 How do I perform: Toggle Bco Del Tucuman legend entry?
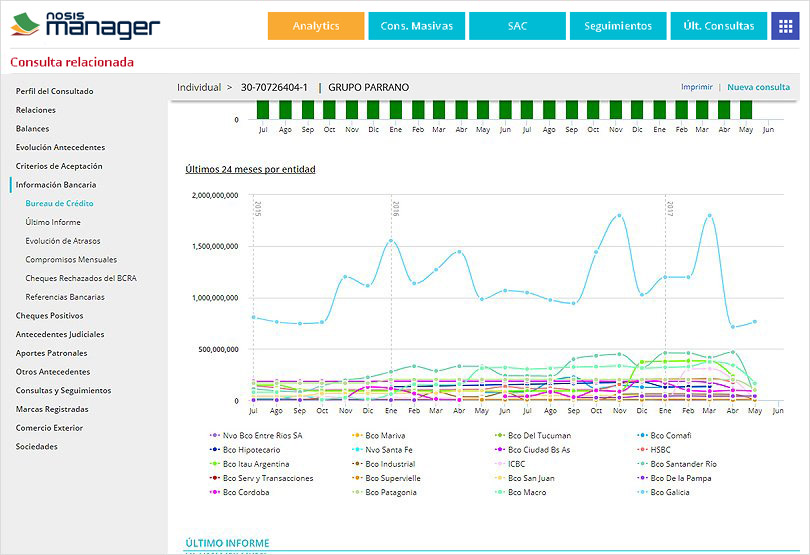(x=533, y=436)
